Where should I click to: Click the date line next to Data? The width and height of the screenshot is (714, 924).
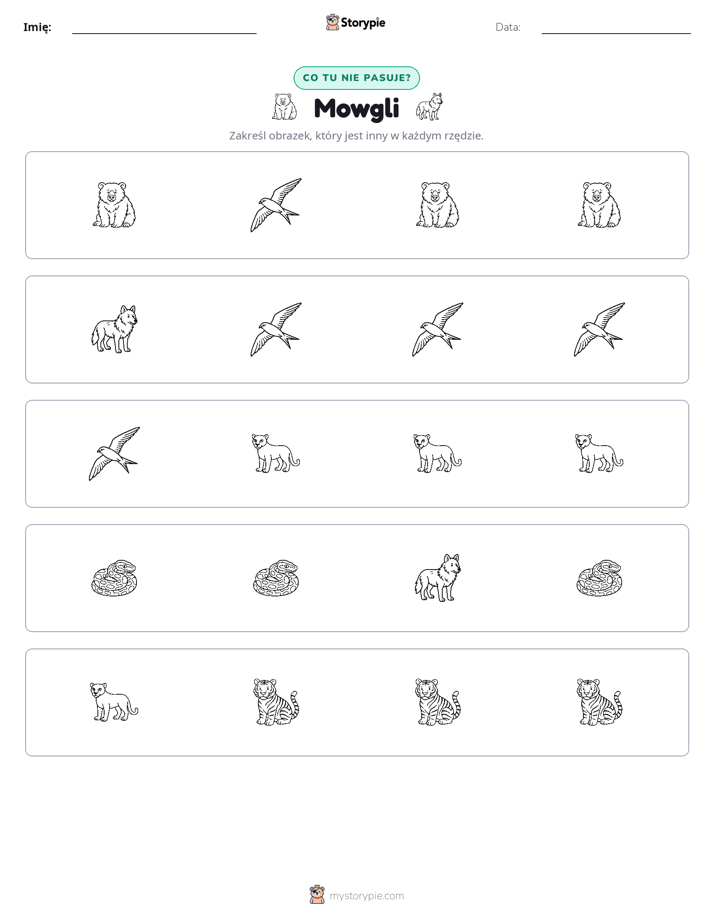(616, 29)
